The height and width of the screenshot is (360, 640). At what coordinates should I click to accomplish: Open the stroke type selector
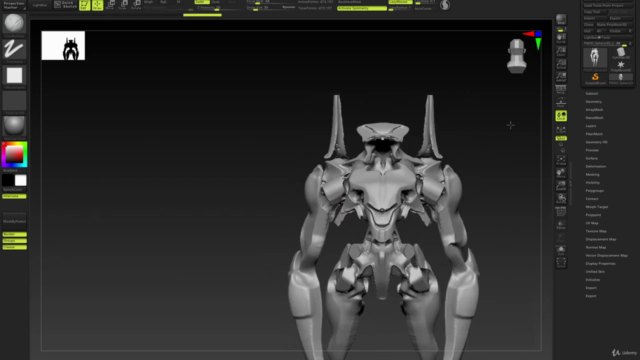(x=14, y=50)
